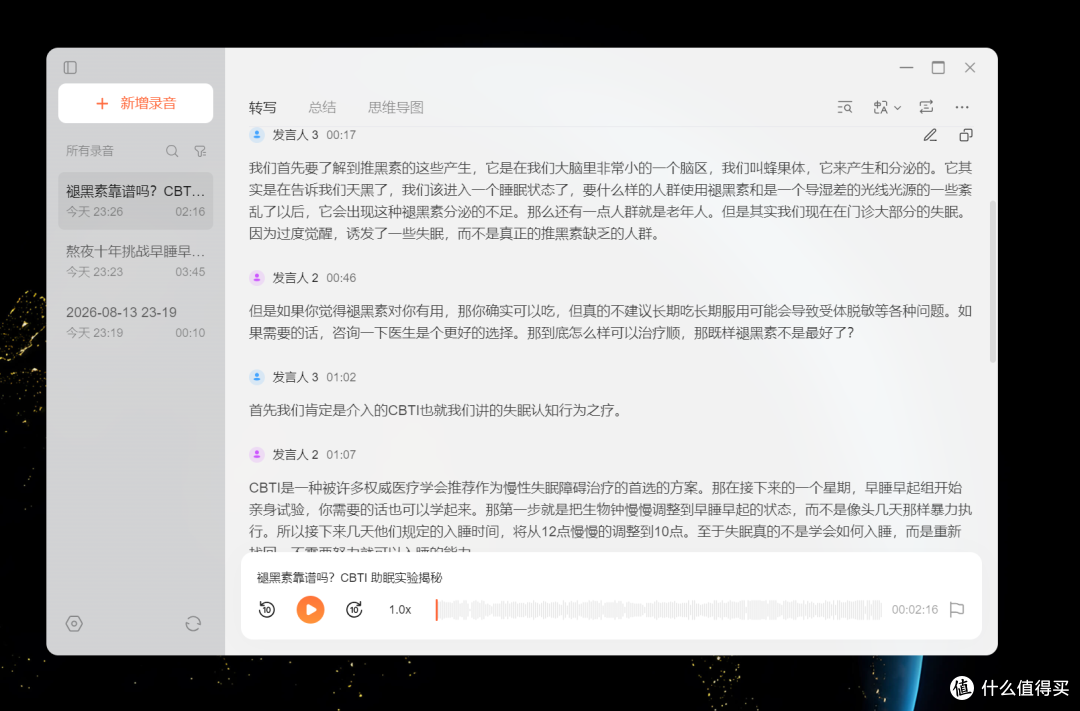Click the sync refresh icon in sidebar
1080x711 pixels.
pos(194,624)
